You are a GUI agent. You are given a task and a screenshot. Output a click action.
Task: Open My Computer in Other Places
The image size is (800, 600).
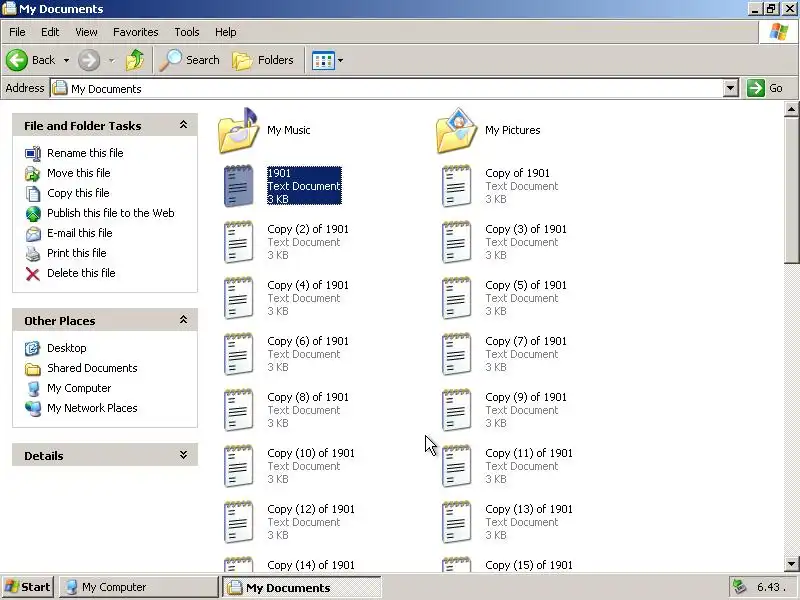(79, 388)
